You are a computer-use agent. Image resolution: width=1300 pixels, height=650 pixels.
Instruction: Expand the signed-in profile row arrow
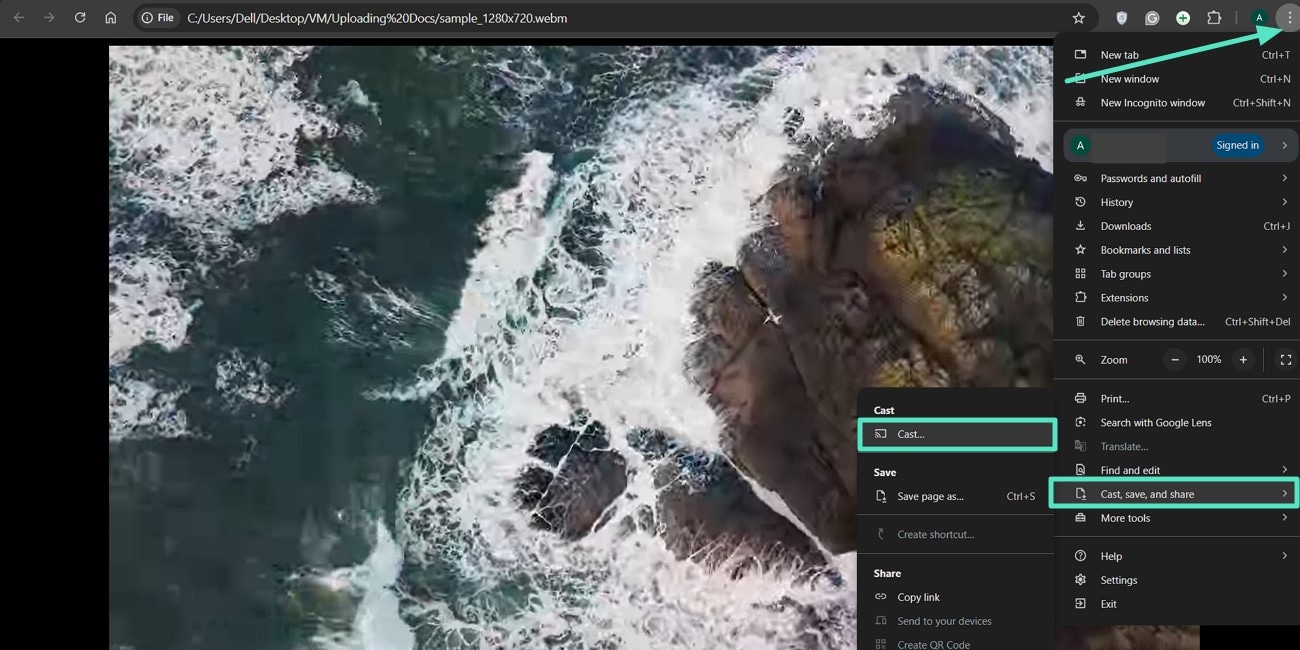1284,145
